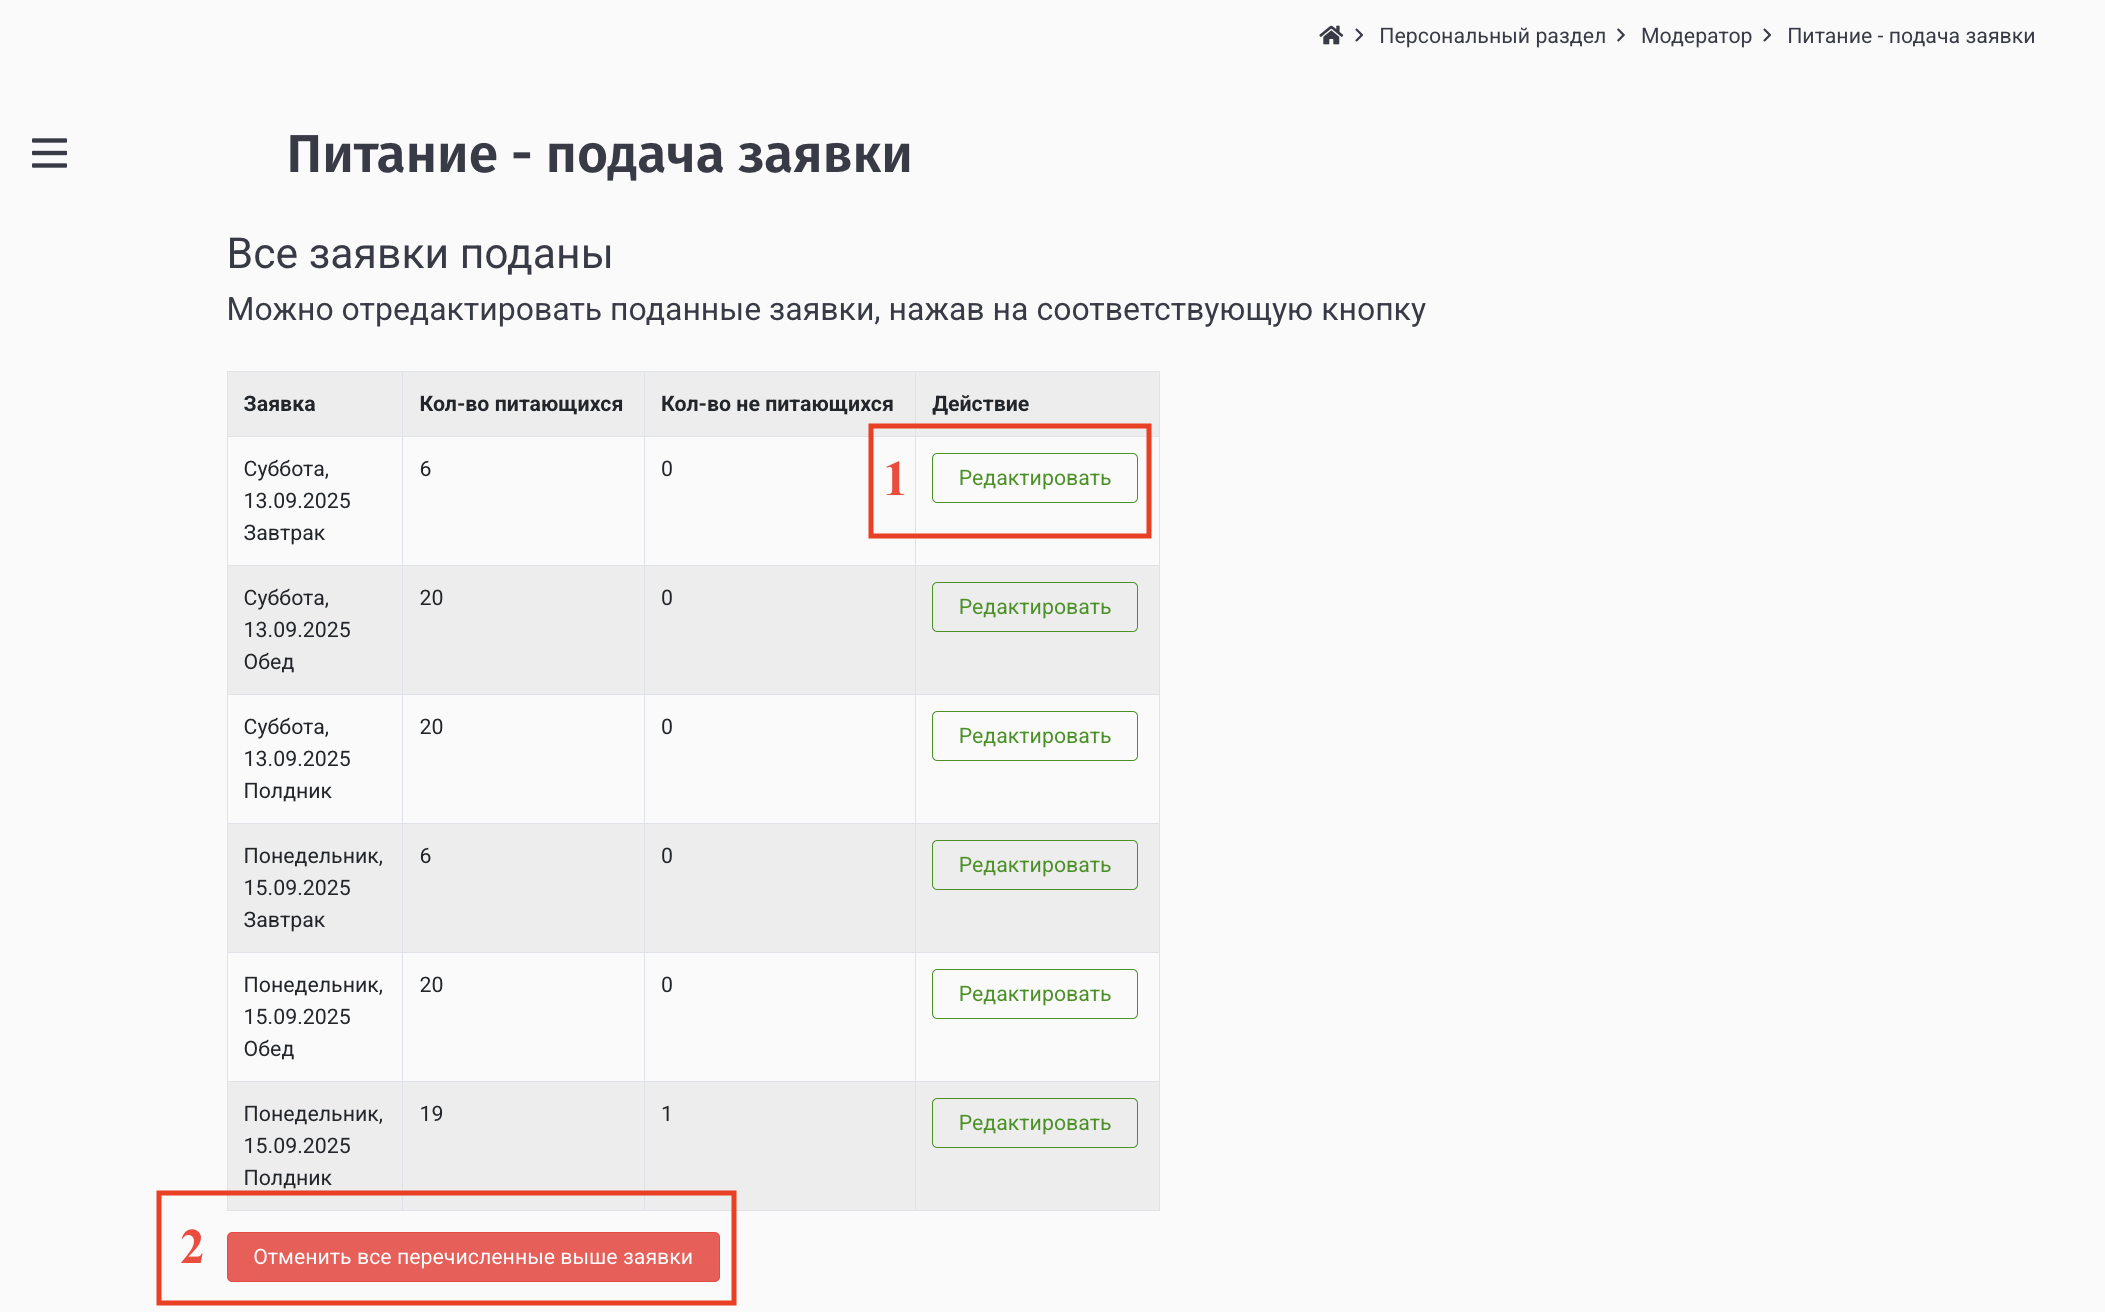Edit the Суббота 13.09.2025 Полдник request
The width and height of the screenshot is (2105, 1312).
[1034, 735]
